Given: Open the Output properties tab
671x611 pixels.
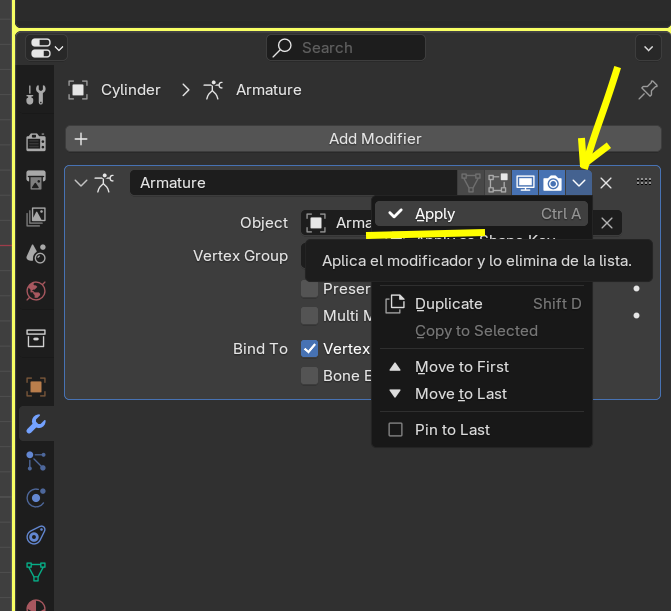Looking at the screenshot, I should (x=36, y=180).
